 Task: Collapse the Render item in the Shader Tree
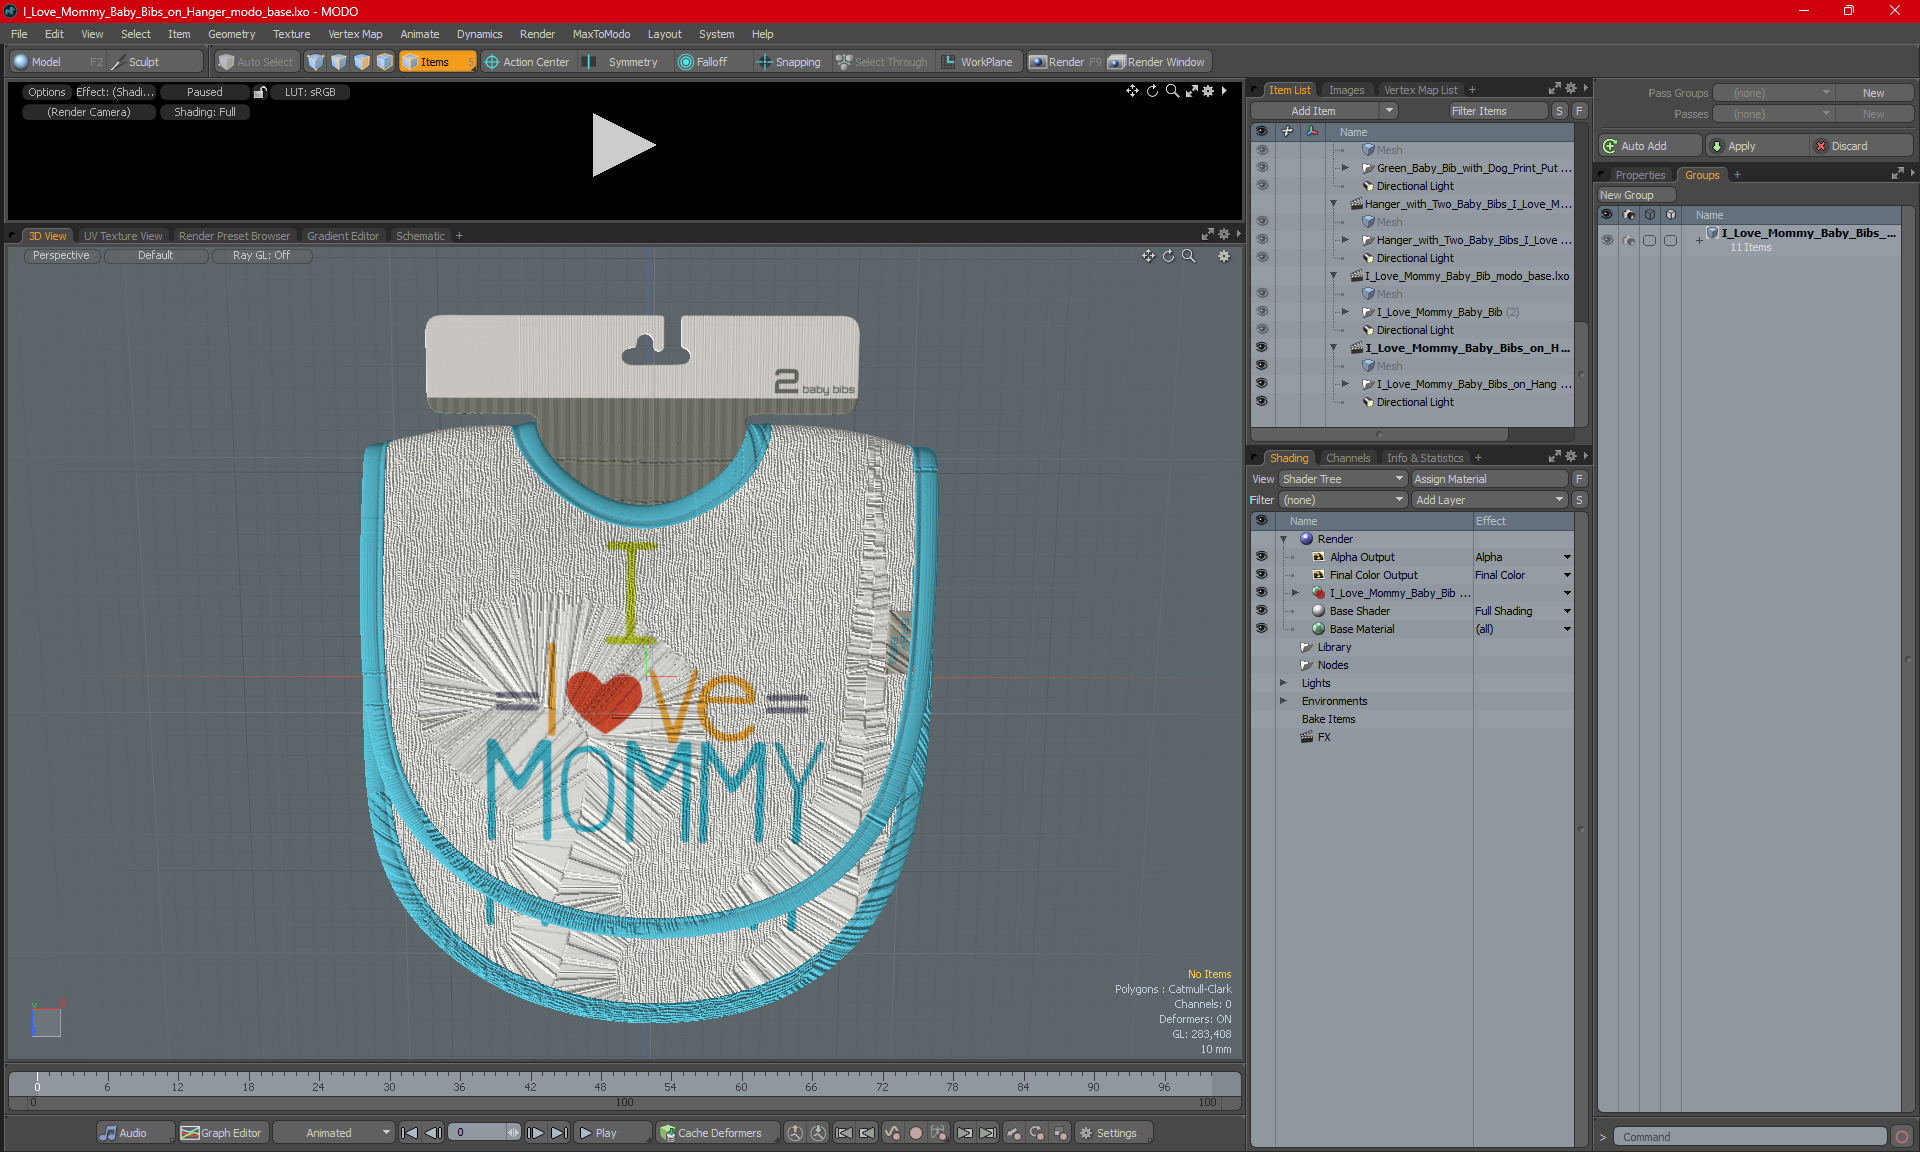pyautogui.click(x=1284, y=539)
